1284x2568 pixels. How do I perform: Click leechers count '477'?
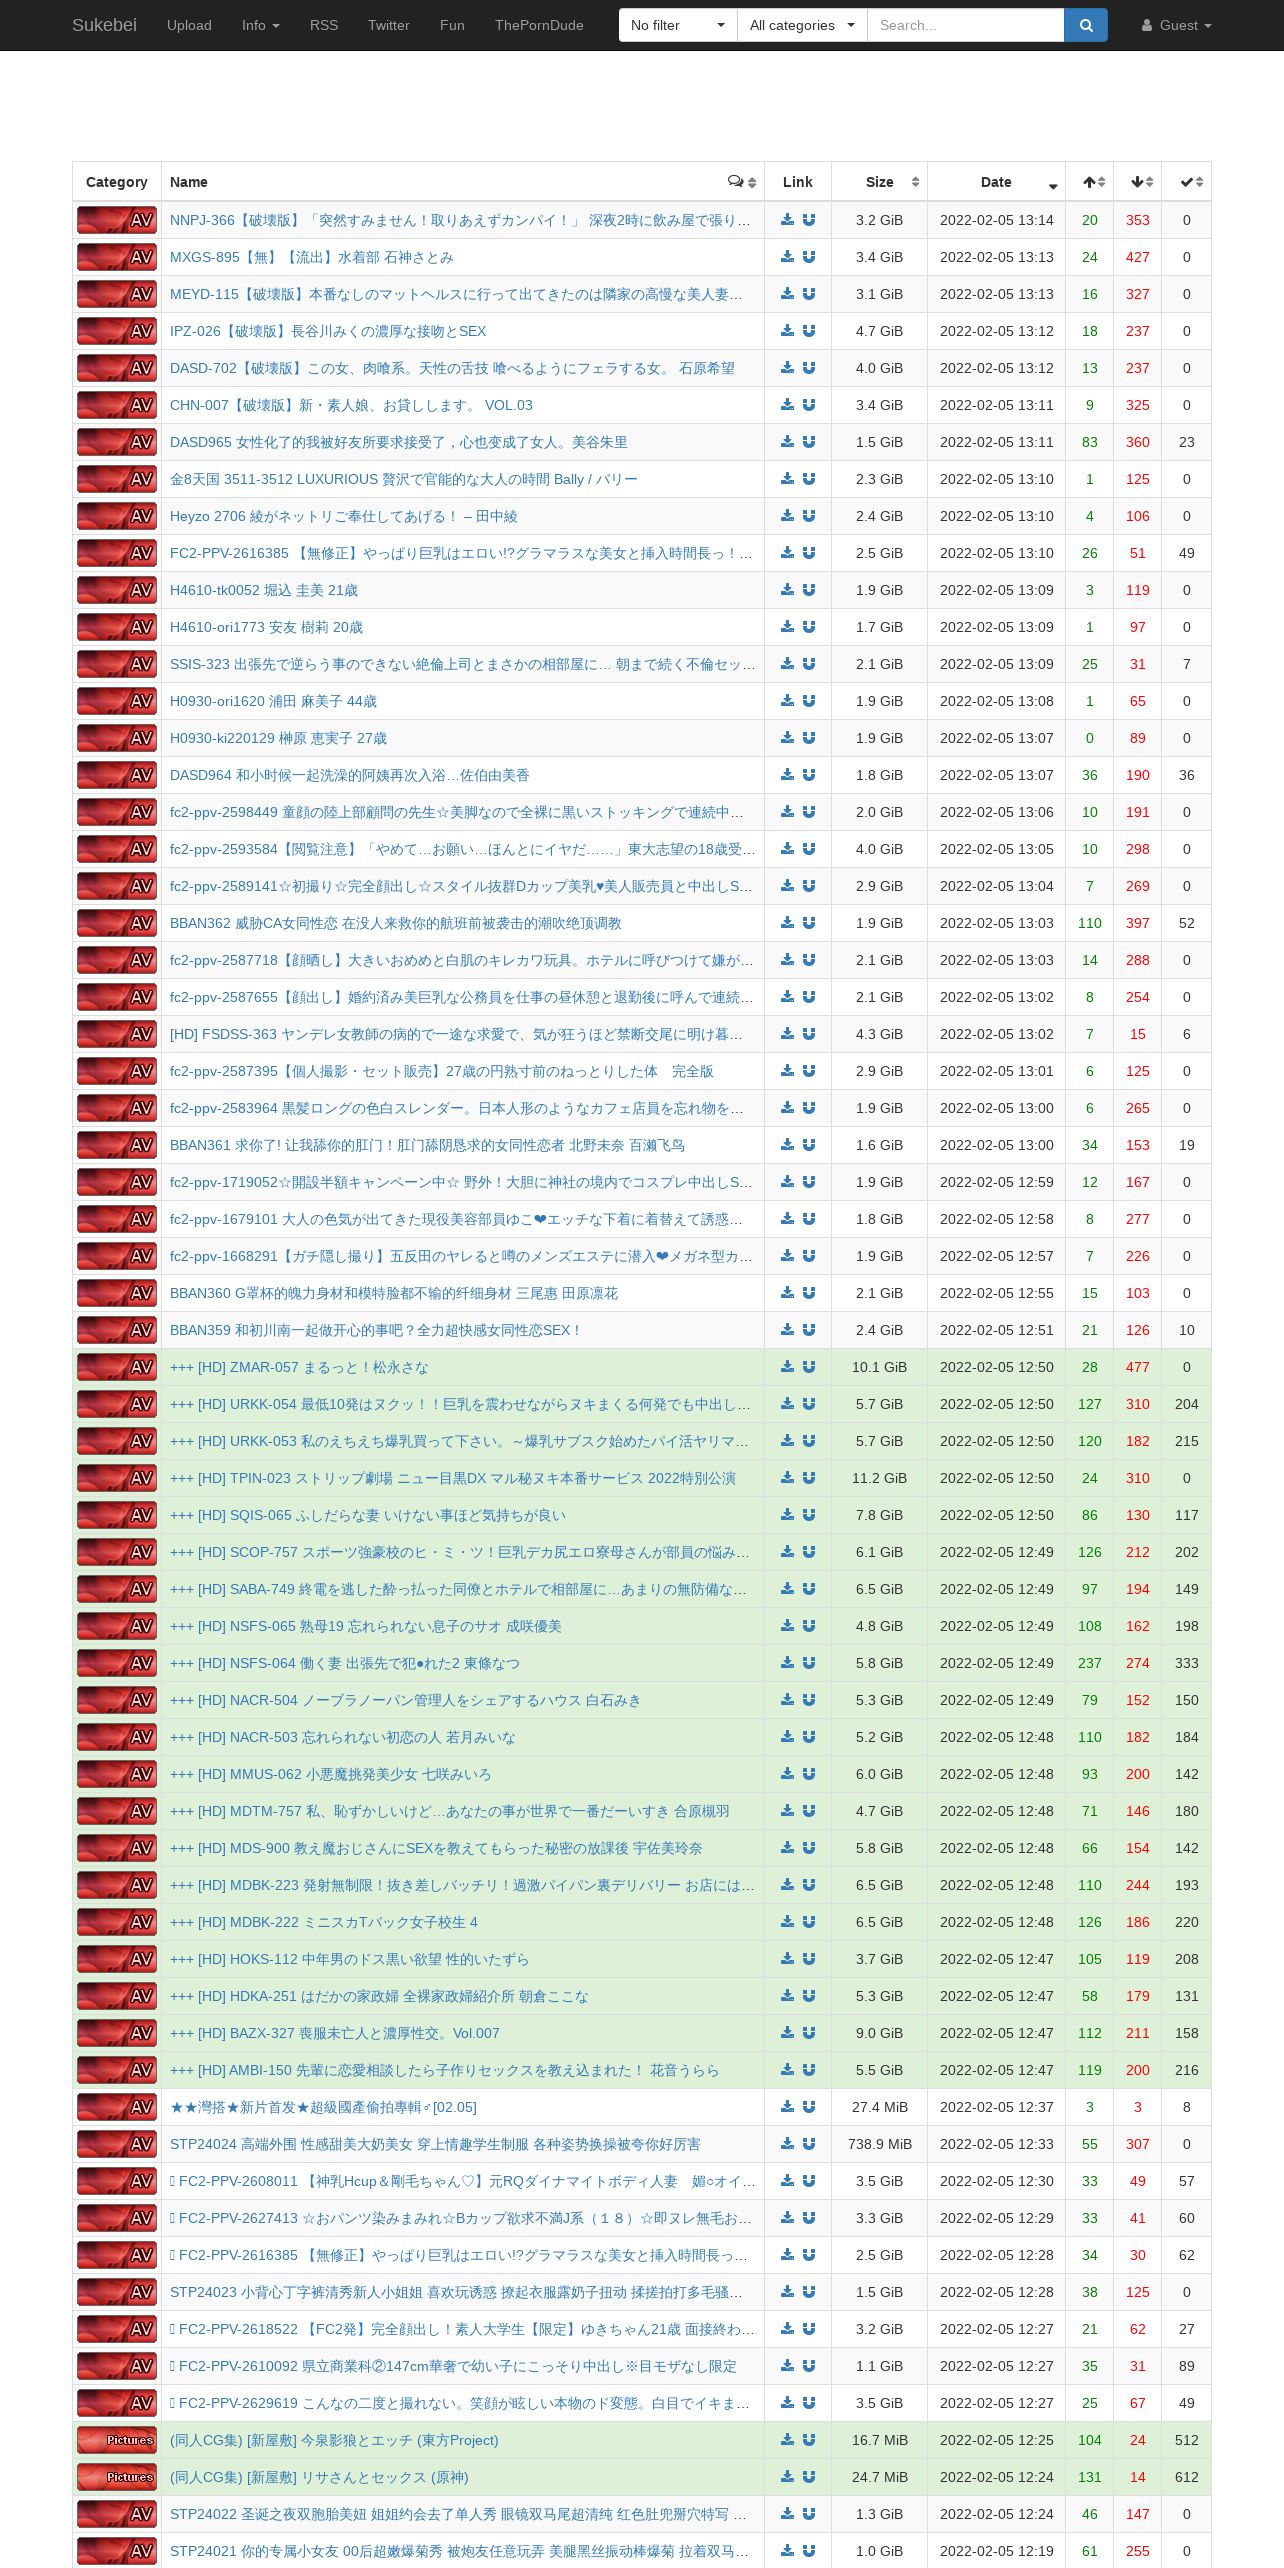pyautogui.click(x=1138, y=1367)
